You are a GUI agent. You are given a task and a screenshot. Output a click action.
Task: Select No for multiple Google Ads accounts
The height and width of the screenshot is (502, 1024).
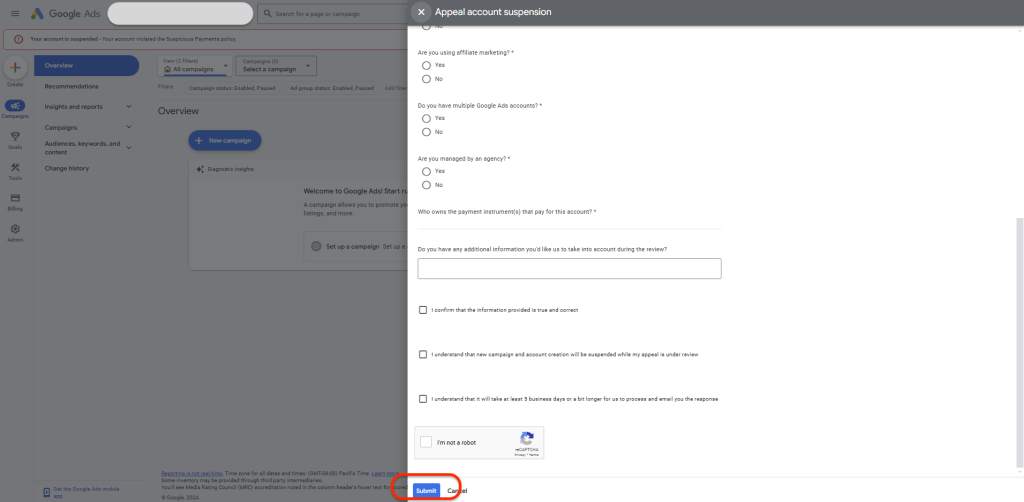coord(427,132)
